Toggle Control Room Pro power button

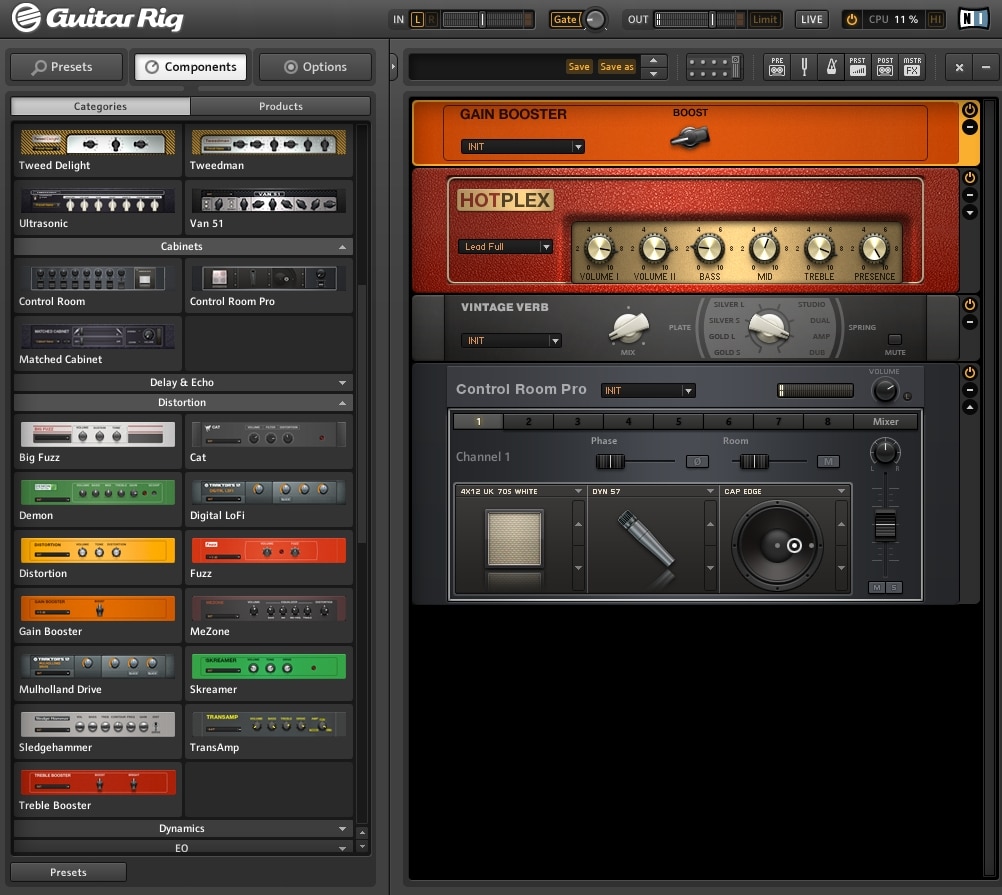[x=969, y=372]
